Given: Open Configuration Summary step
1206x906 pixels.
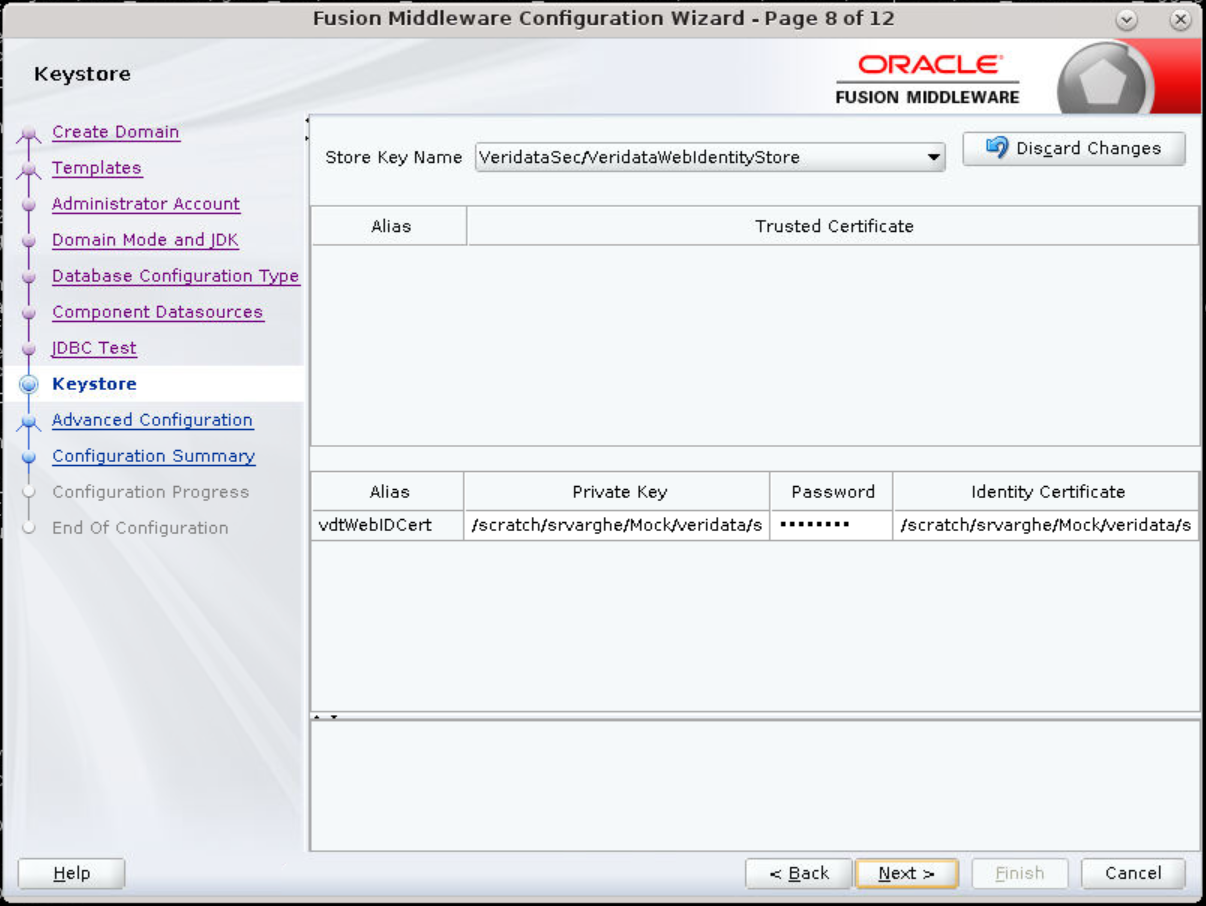Looking at the screenshot, I should [x=153, y=456].
